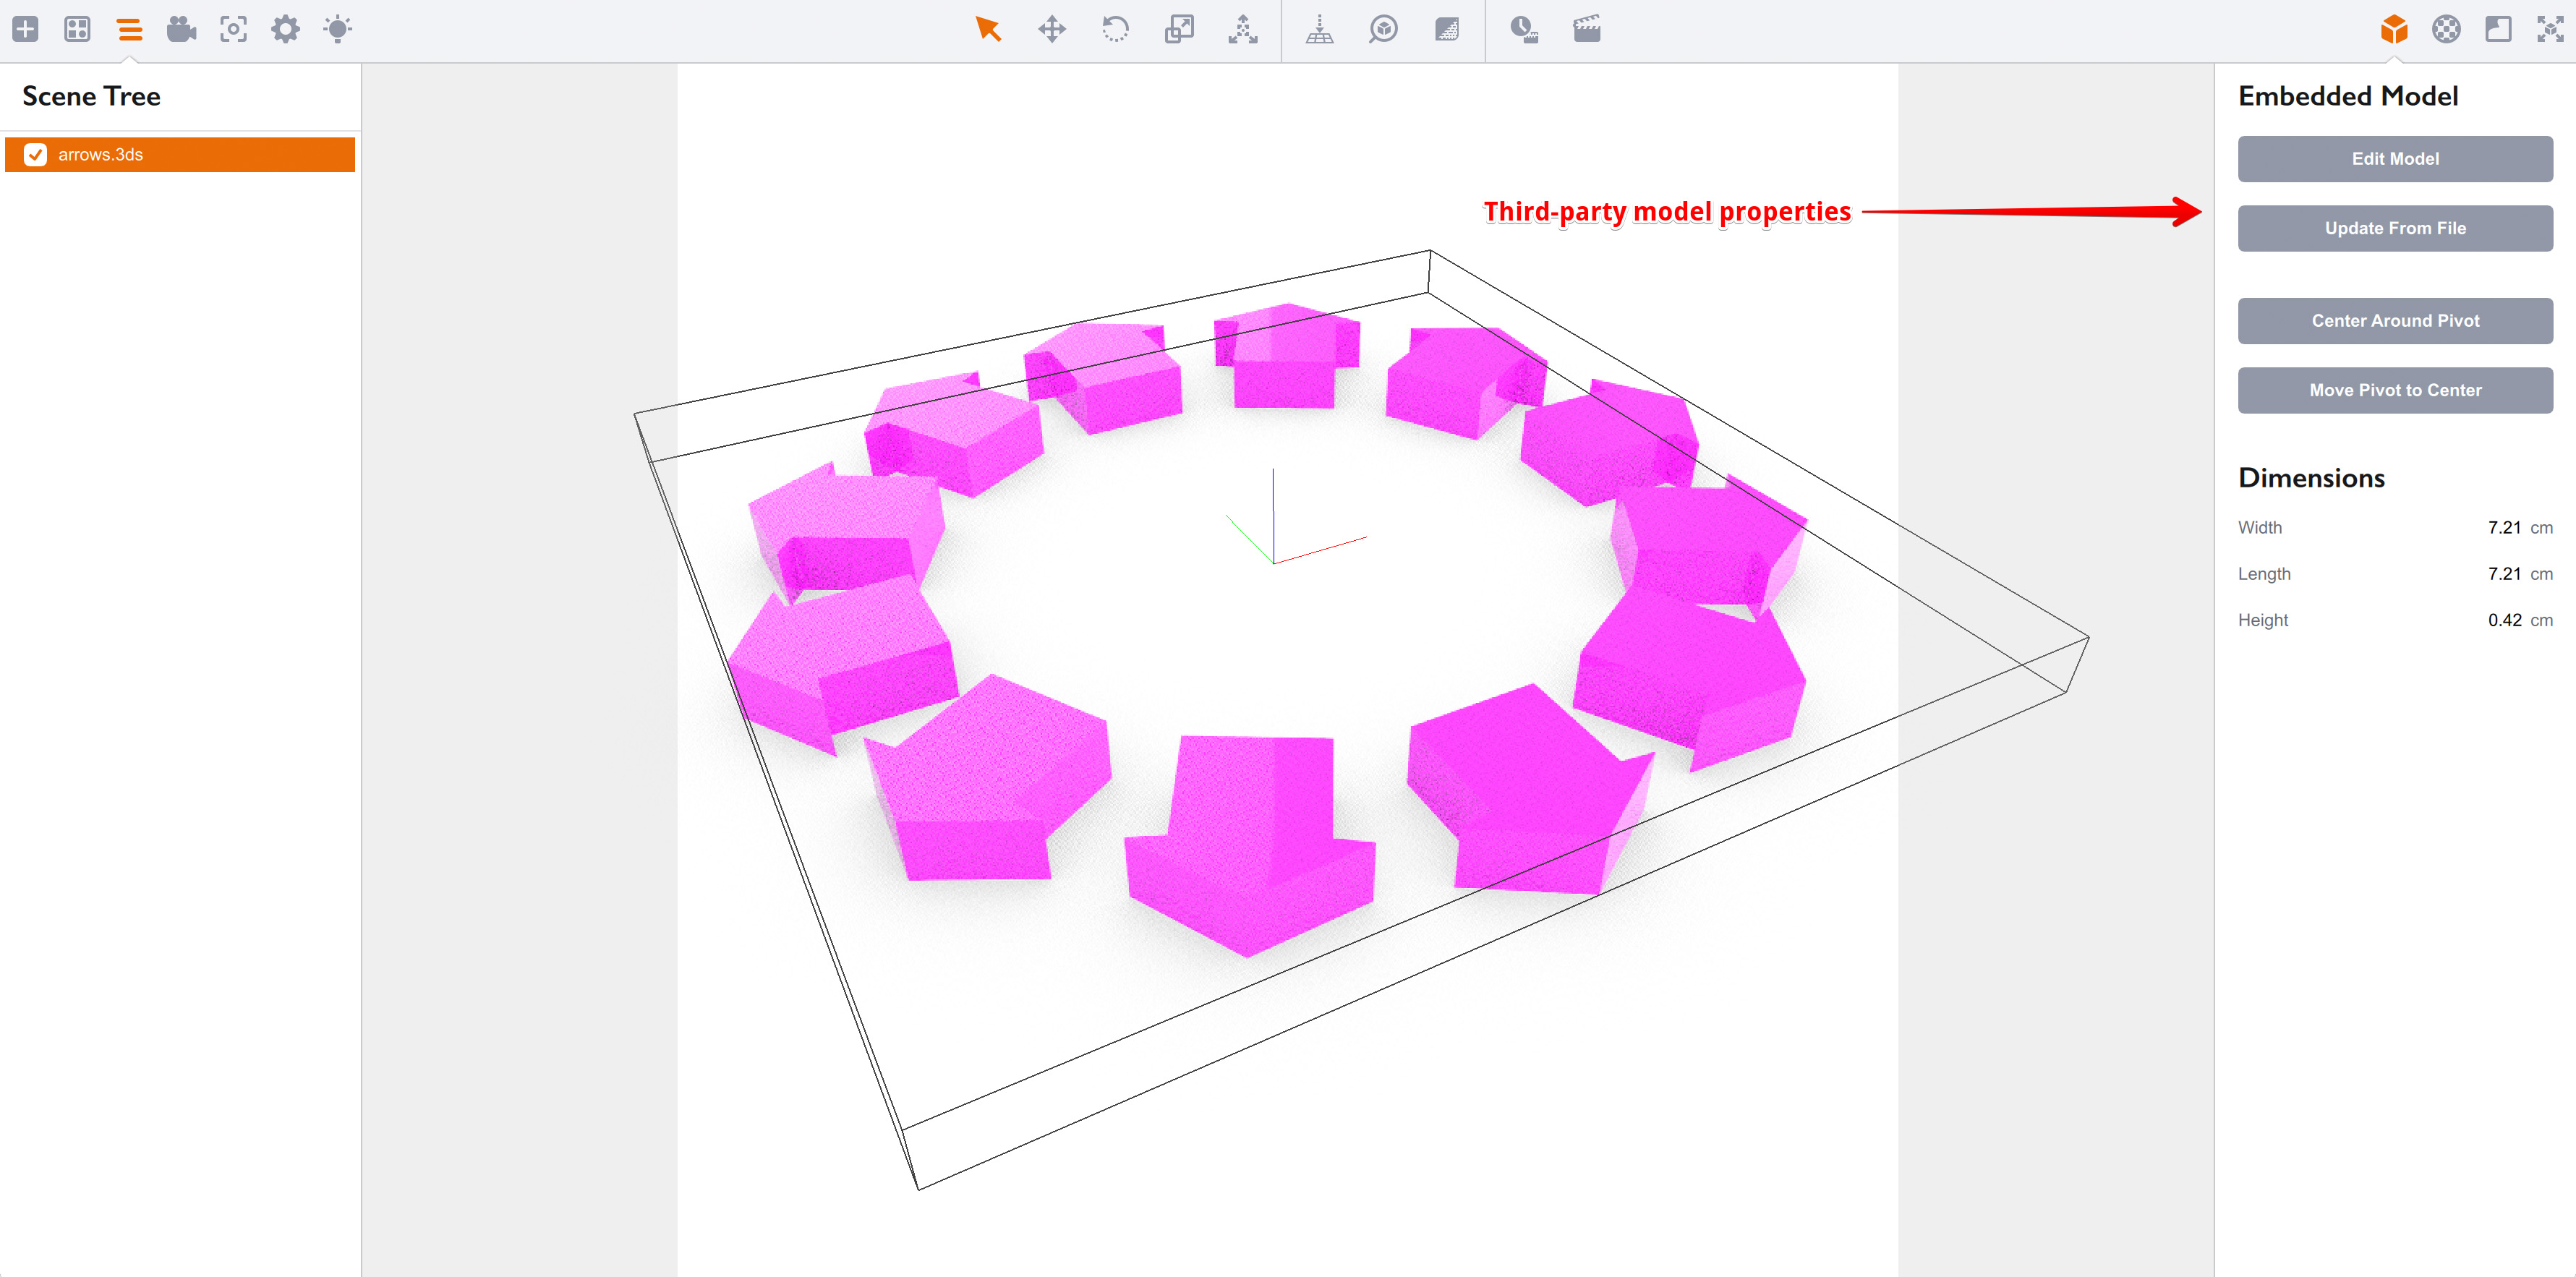Open the material texture panel icon
Image resolution: width=2576 pixels, height=1277 pixels.
[1447, 30]
